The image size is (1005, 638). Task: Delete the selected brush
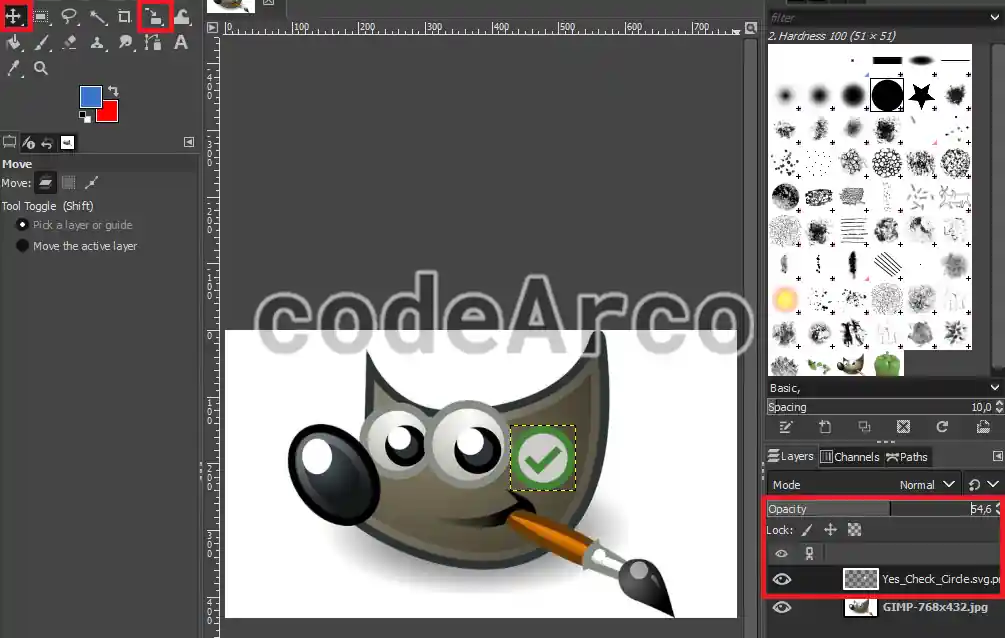click(903, 427)
